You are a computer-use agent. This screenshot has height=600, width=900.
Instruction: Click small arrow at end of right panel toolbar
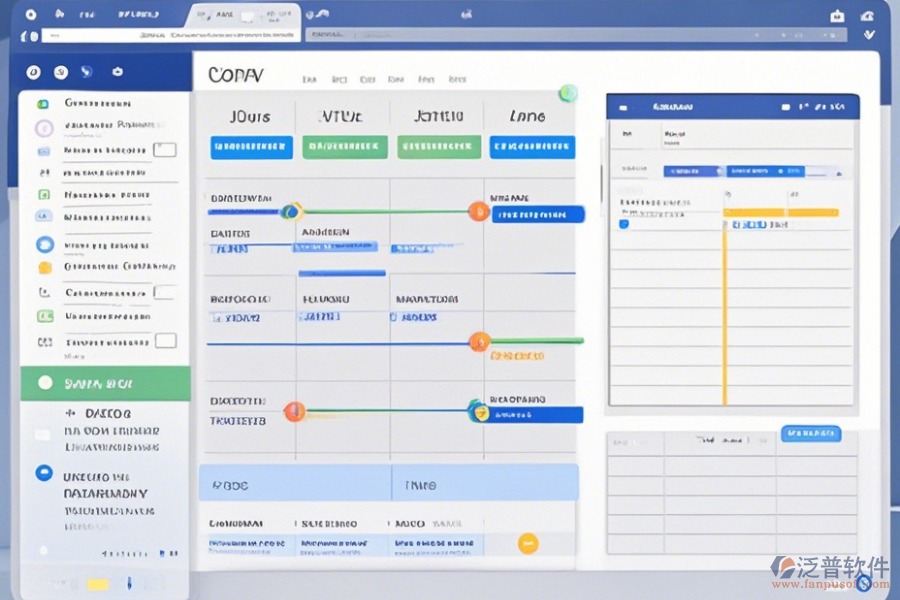pos(839,173)
